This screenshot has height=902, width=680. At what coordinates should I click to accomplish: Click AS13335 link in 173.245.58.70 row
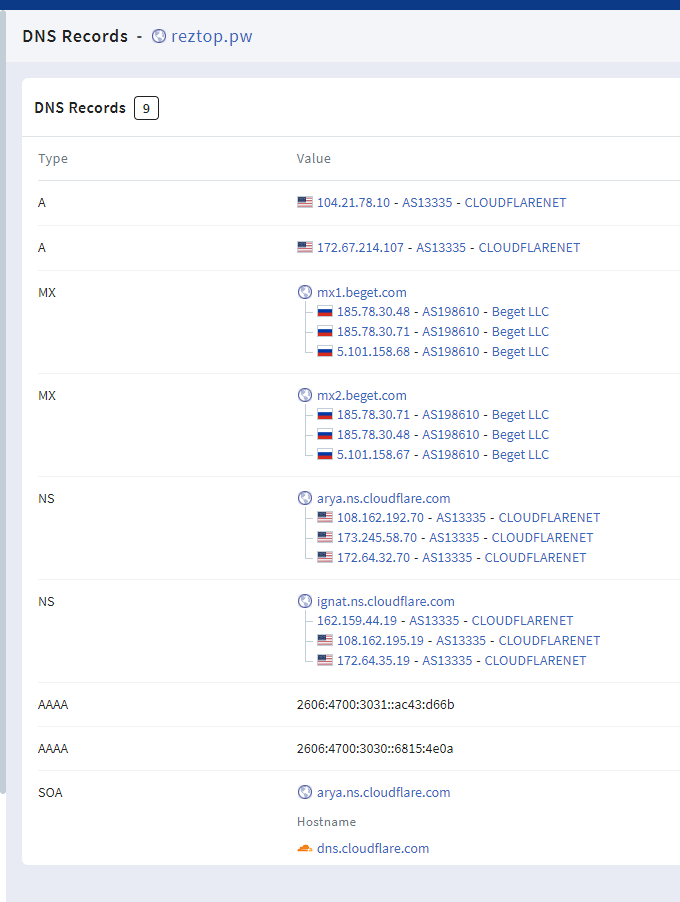(x=454, y=537)
